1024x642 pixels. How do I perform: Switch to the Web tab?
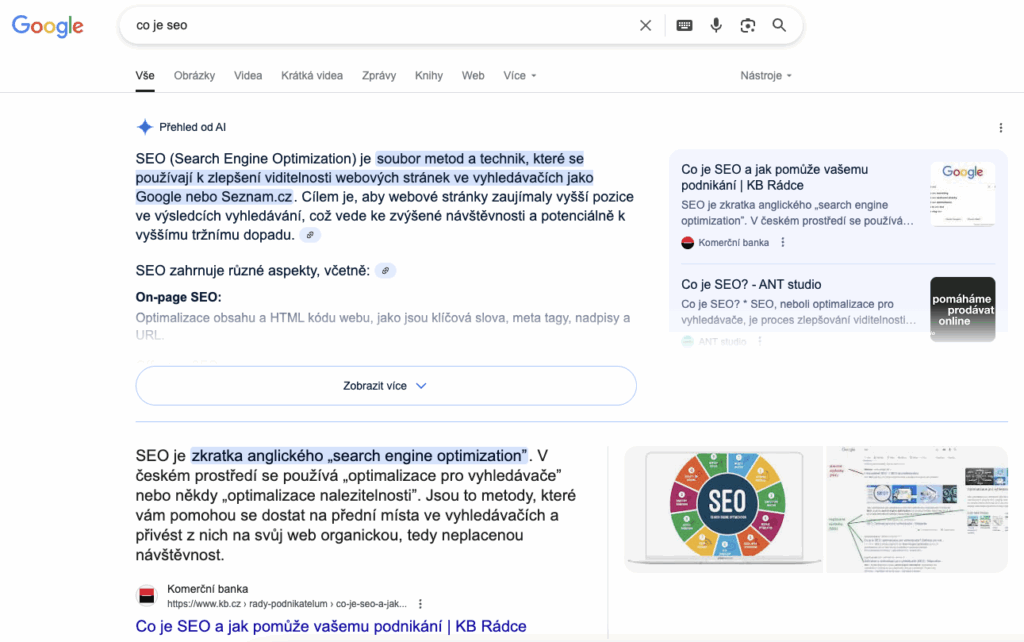(473, 76)
